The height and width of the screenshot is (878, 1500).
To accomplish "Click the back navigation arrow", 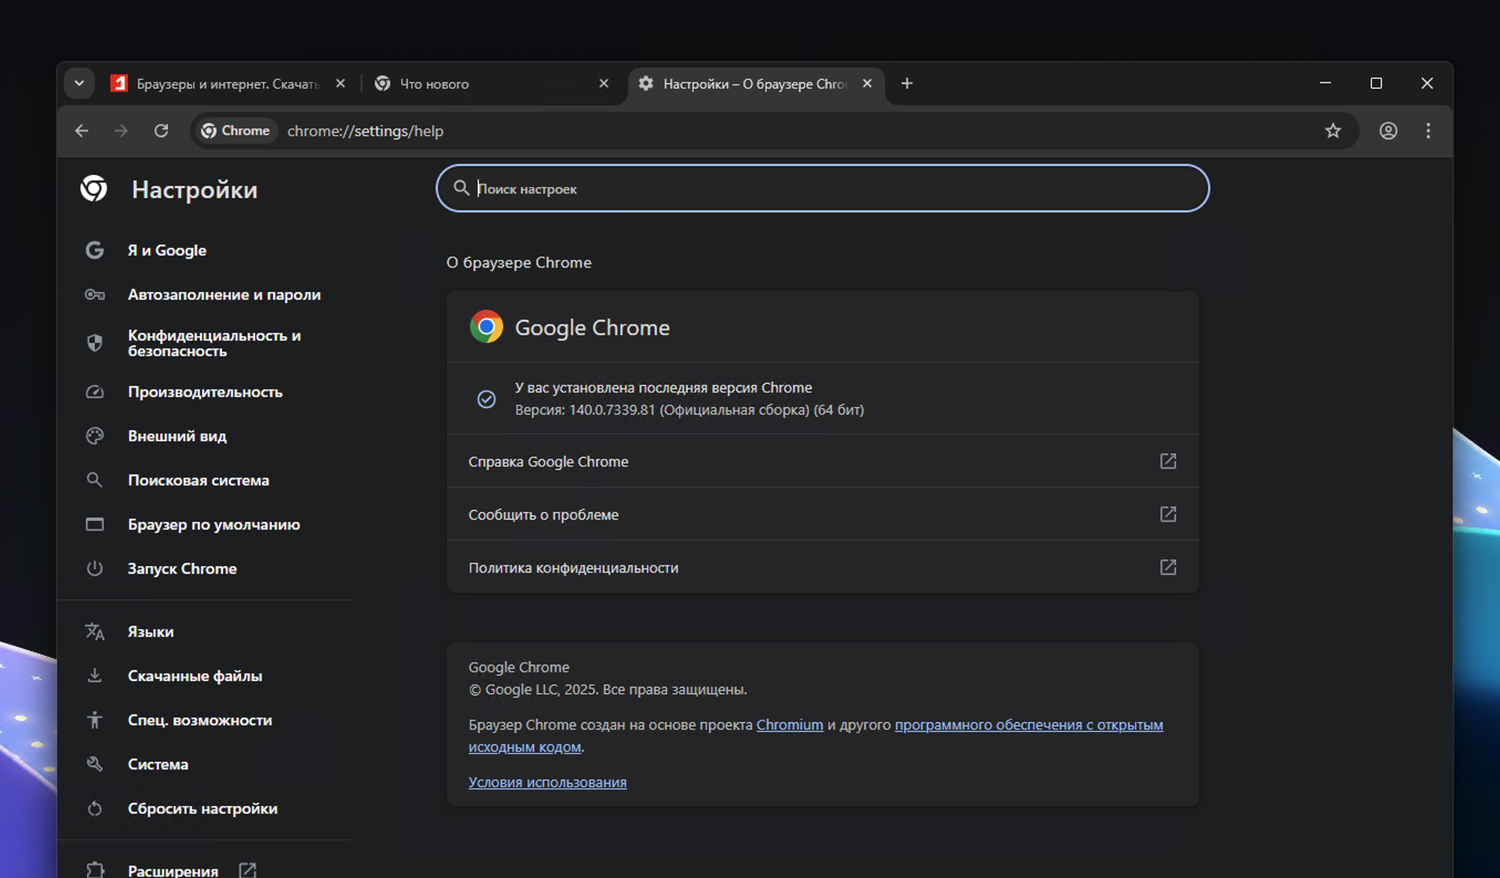I will click(x=82, y=131).
